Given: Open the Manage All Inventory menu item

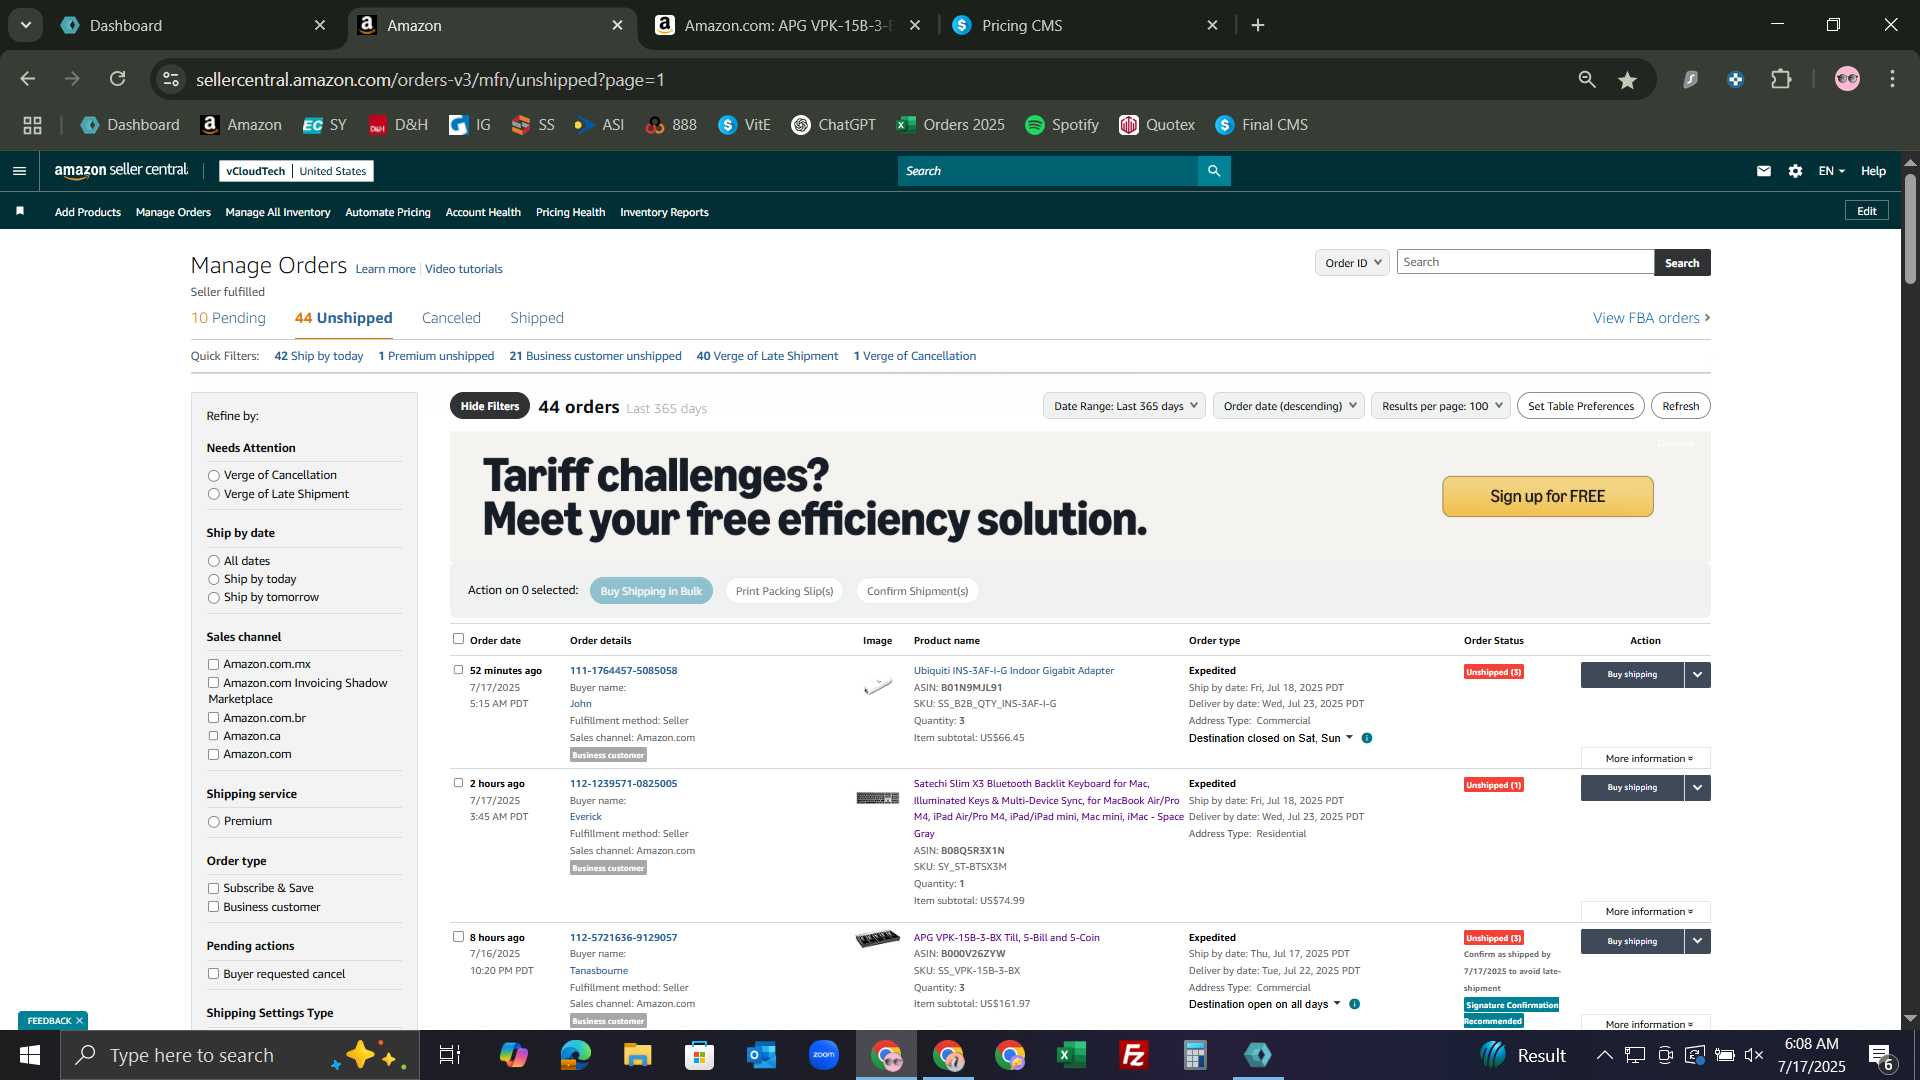Looking at the screenshot, I should (278, 212).
